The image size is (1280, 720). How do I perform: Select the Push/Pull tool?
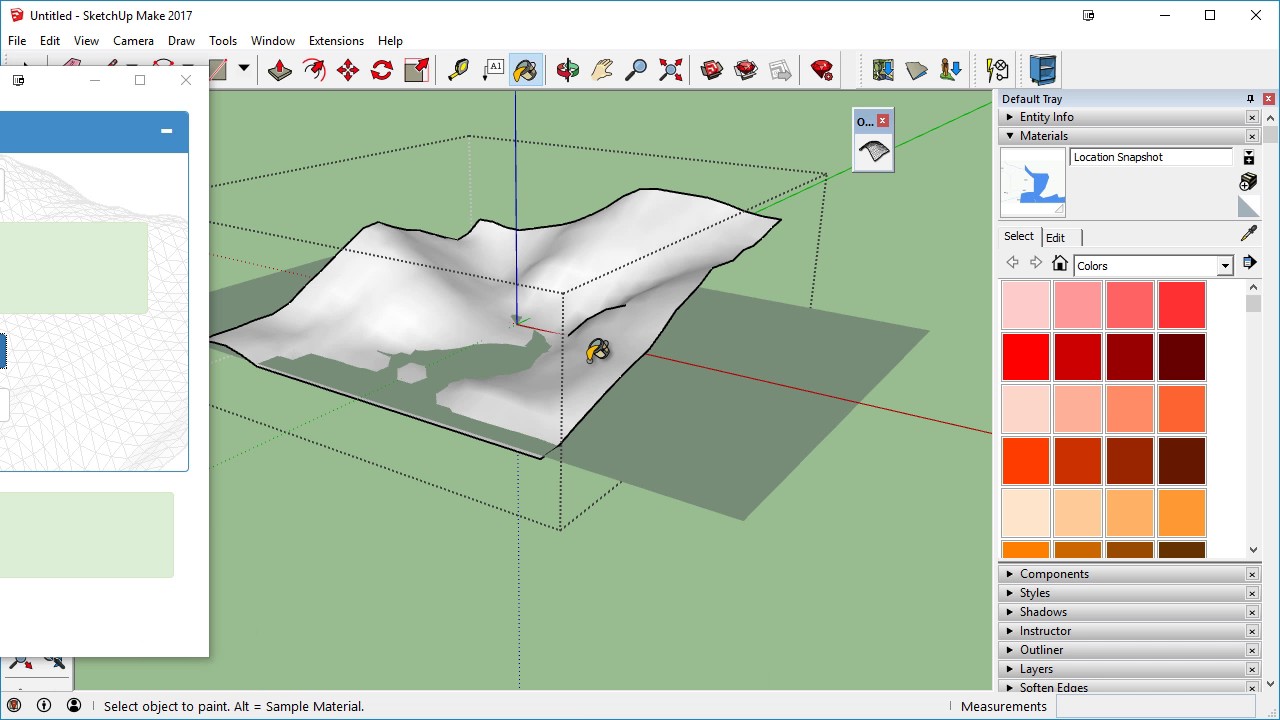[280, 70]
